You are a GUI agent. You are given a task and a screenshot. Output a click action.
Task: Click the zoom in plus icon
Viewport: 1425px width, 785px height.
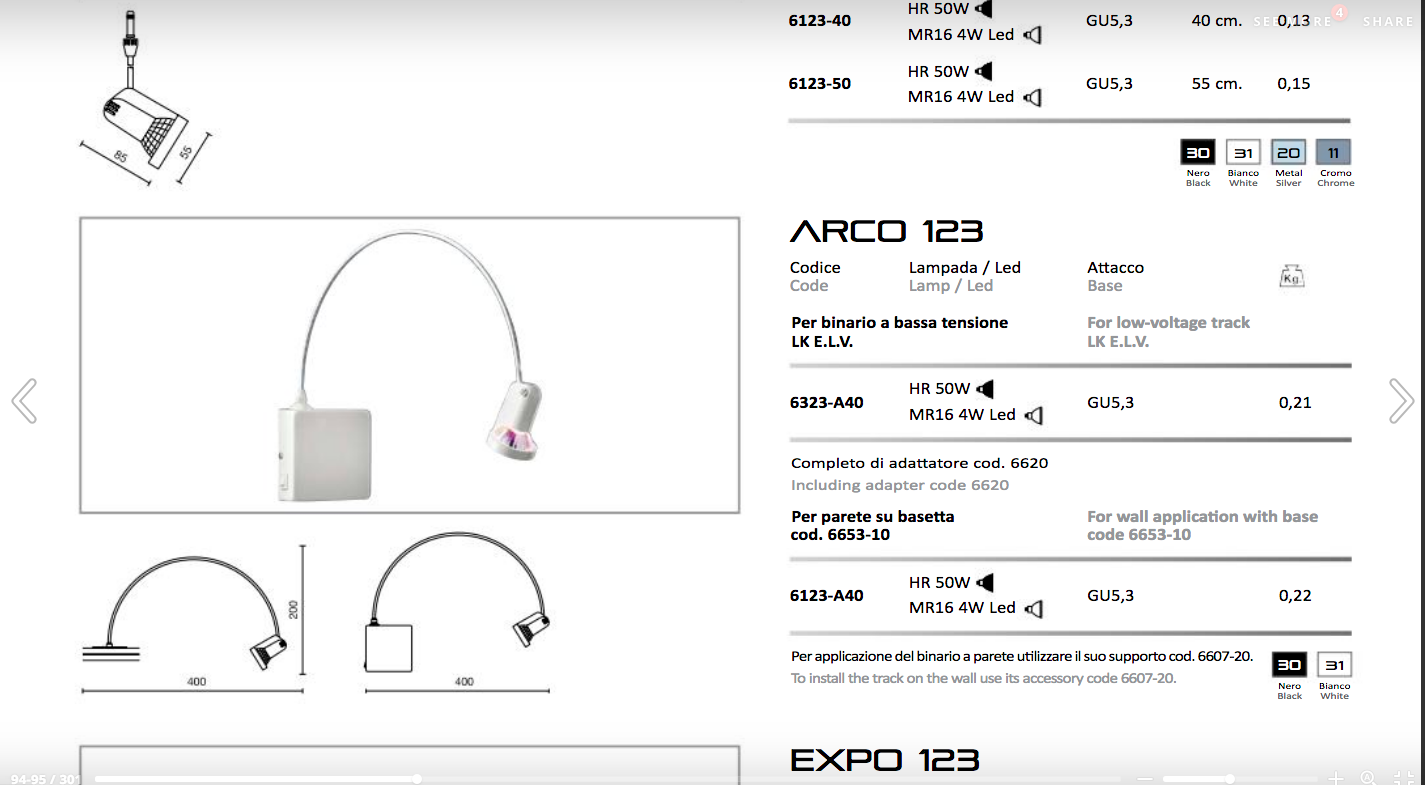tap(1336, 778)
